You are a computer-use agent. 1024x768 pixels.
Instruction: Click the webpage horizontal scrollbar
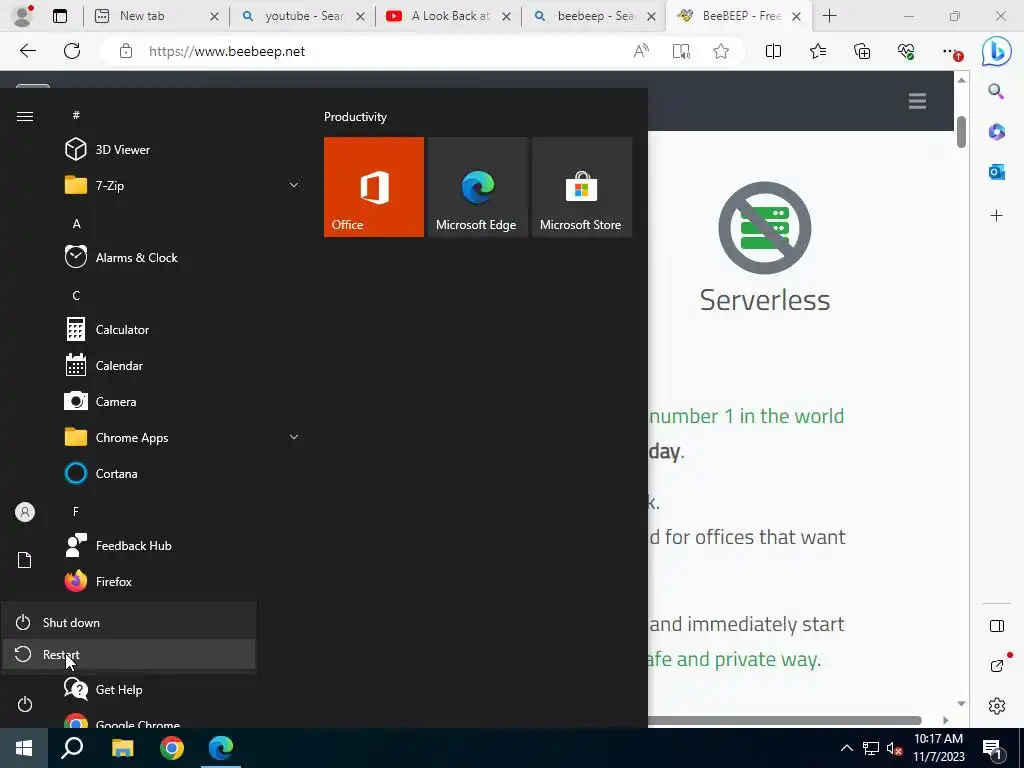pos(784,720)
